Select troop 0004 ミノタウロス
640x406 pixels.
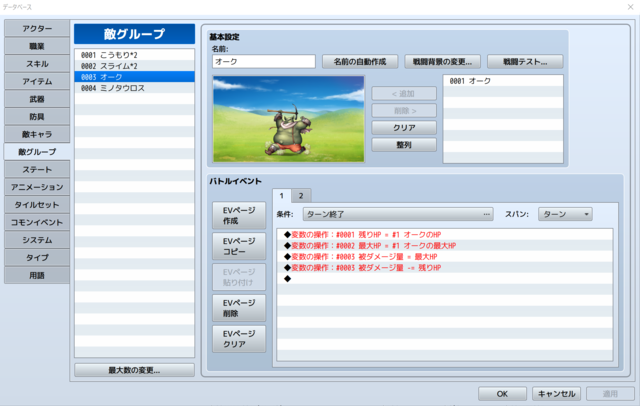[134, 88]
